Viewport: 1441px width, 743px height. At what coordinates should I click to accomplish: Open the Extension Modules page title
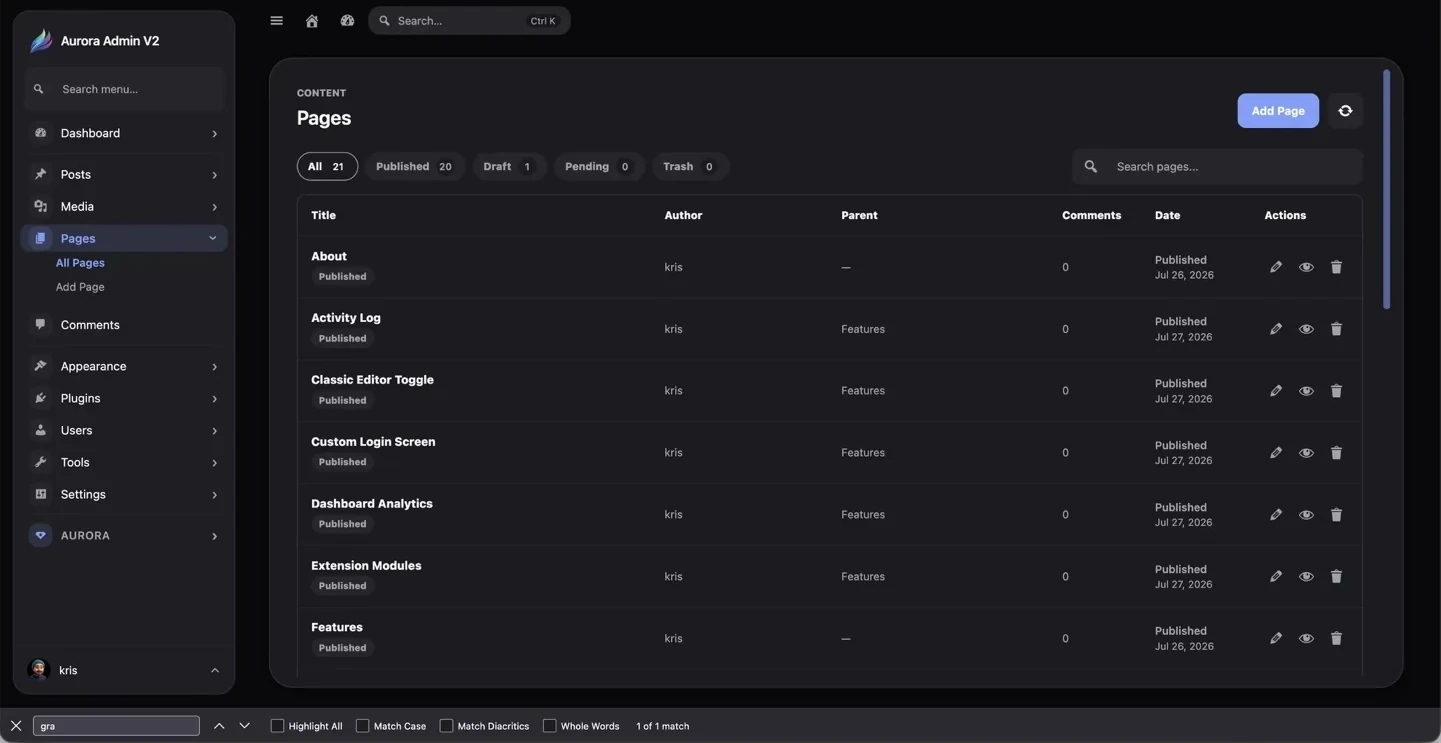click(366, 565)
